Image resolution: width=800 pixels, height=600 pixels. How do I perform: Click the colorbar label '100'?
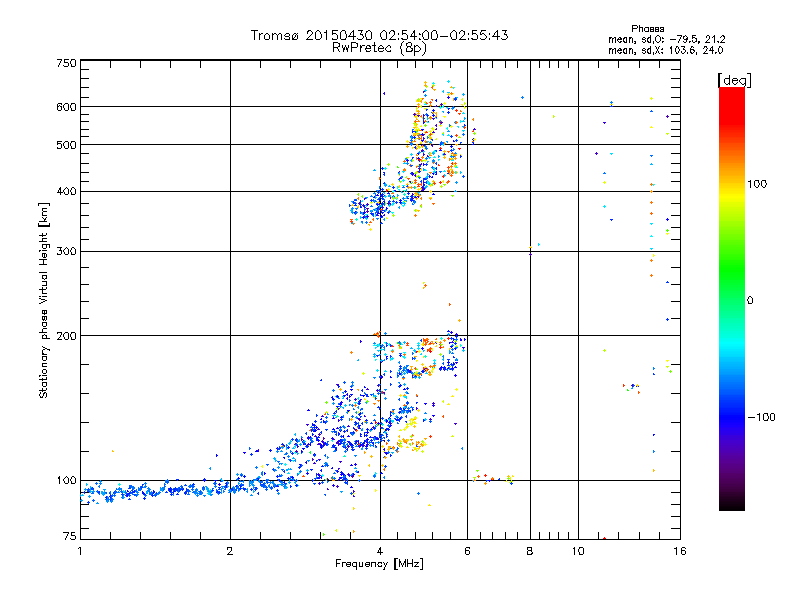tap(757, 184)
